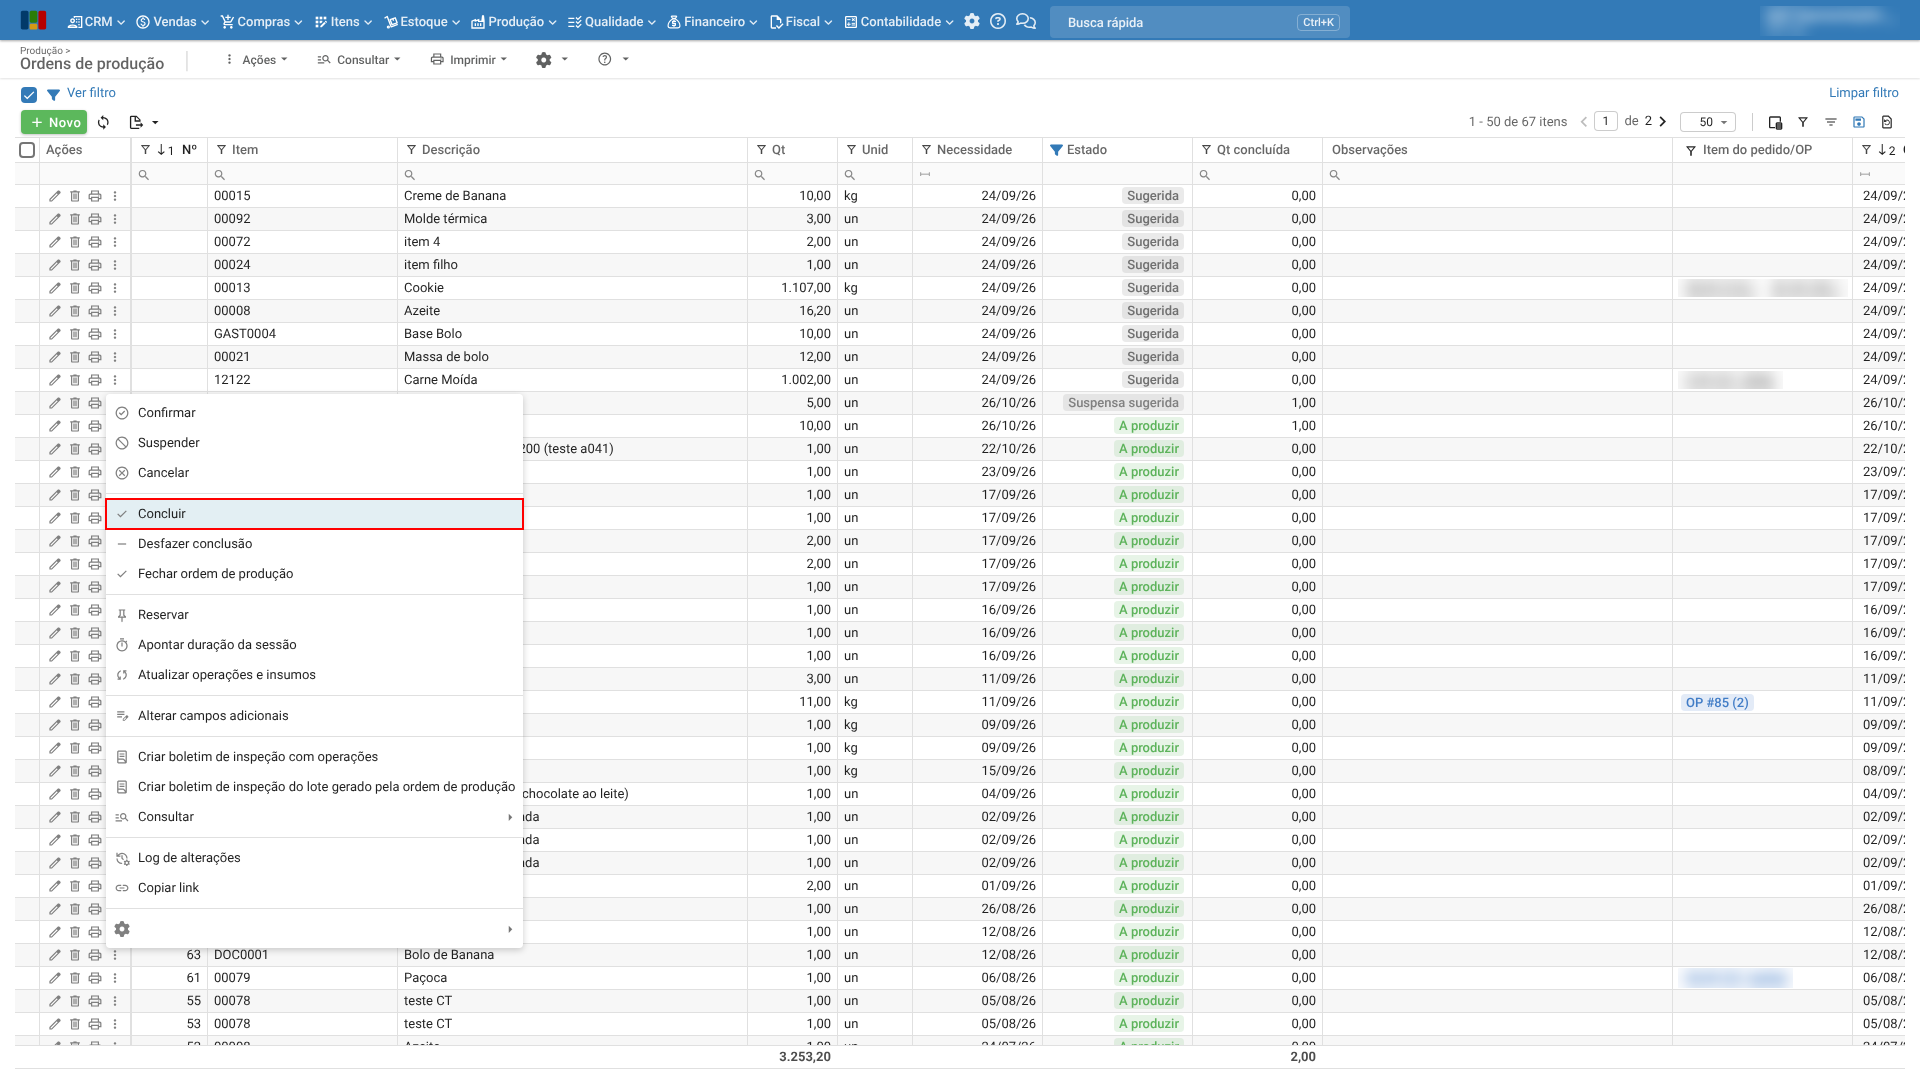The width and height of the screenshot is (1920, 1080).
Task: Click the refresh icon next to Novo
Action: (x=104, y=122)
